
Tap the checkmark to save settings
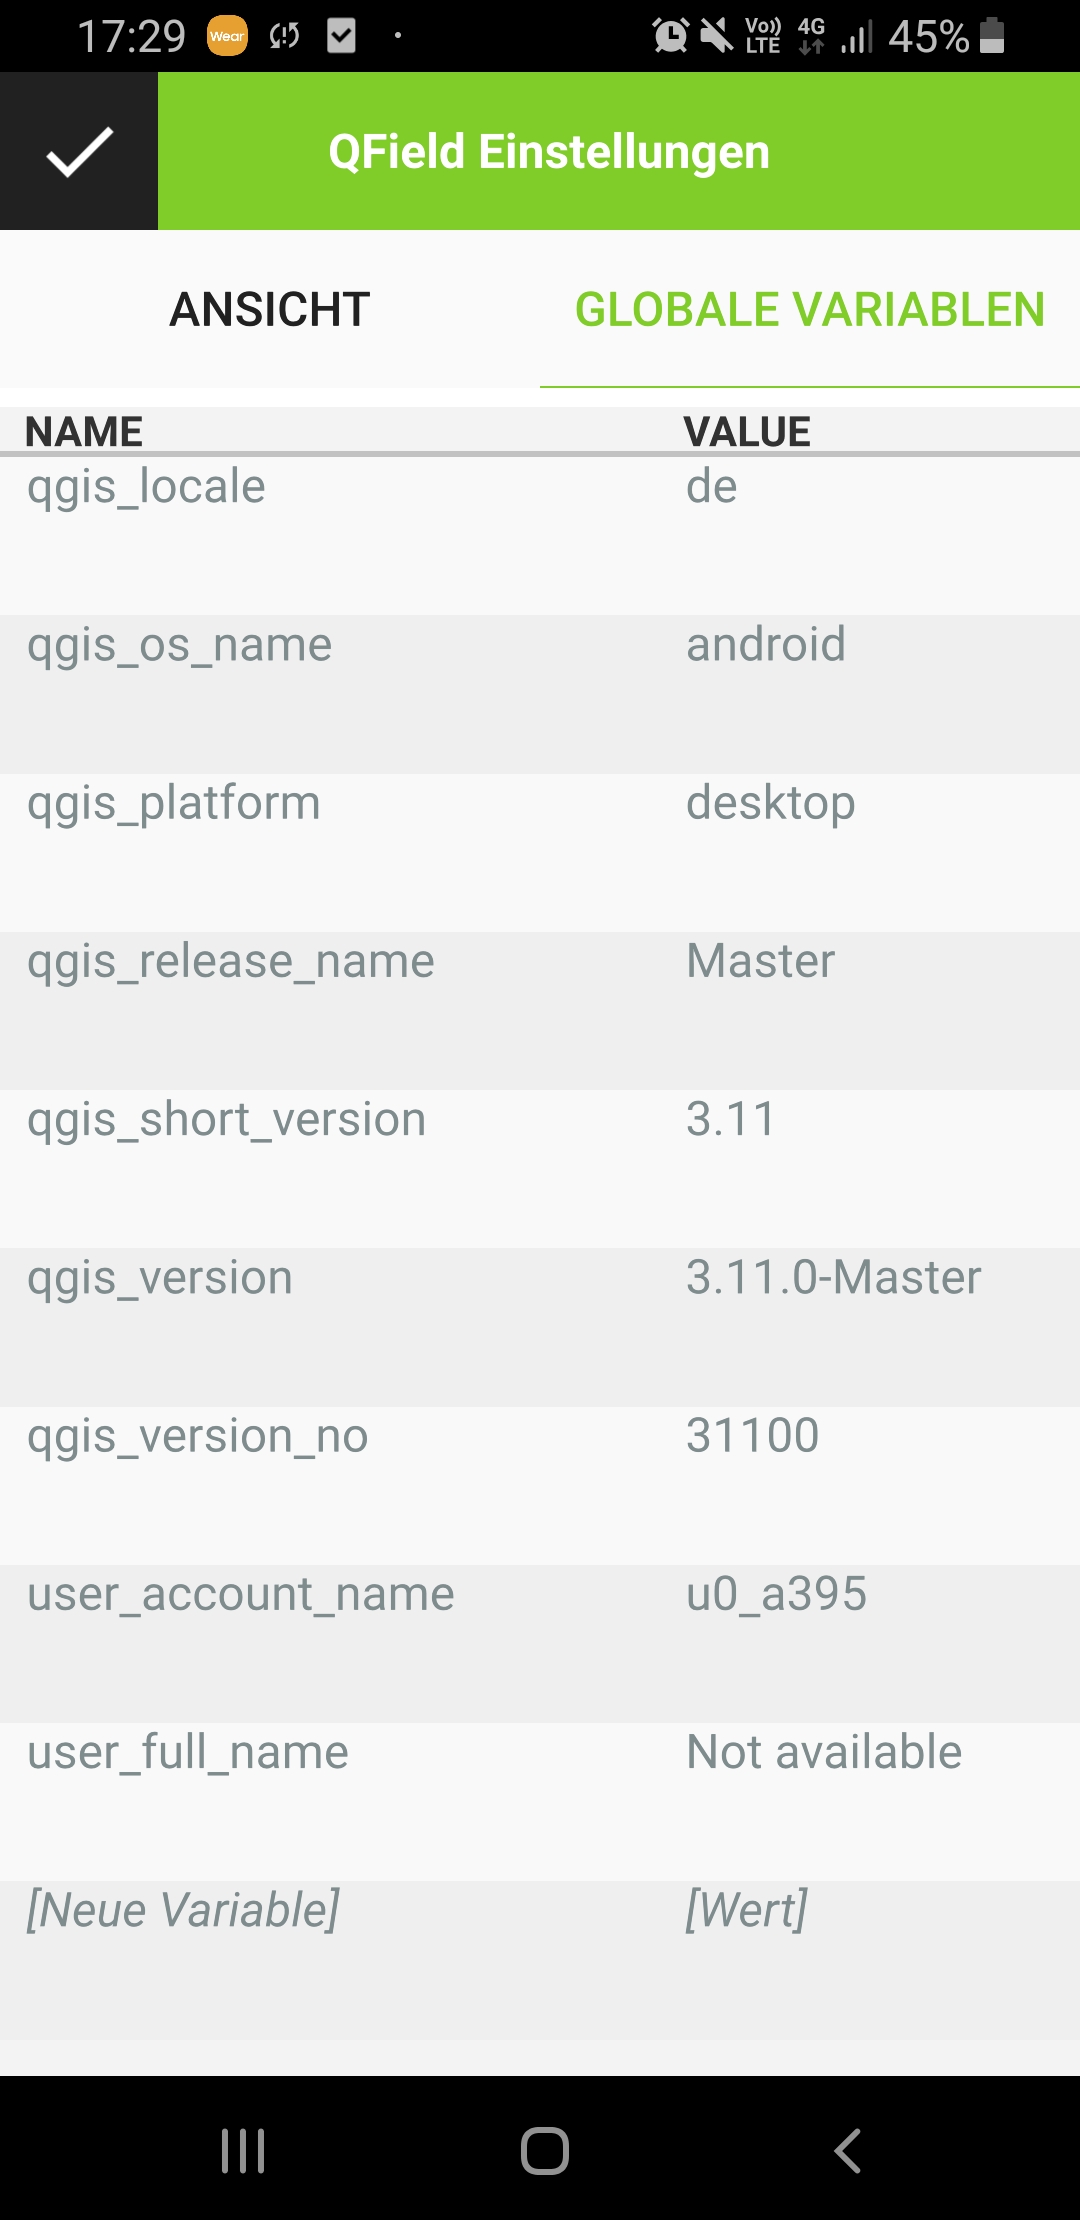tap(78, 150)
